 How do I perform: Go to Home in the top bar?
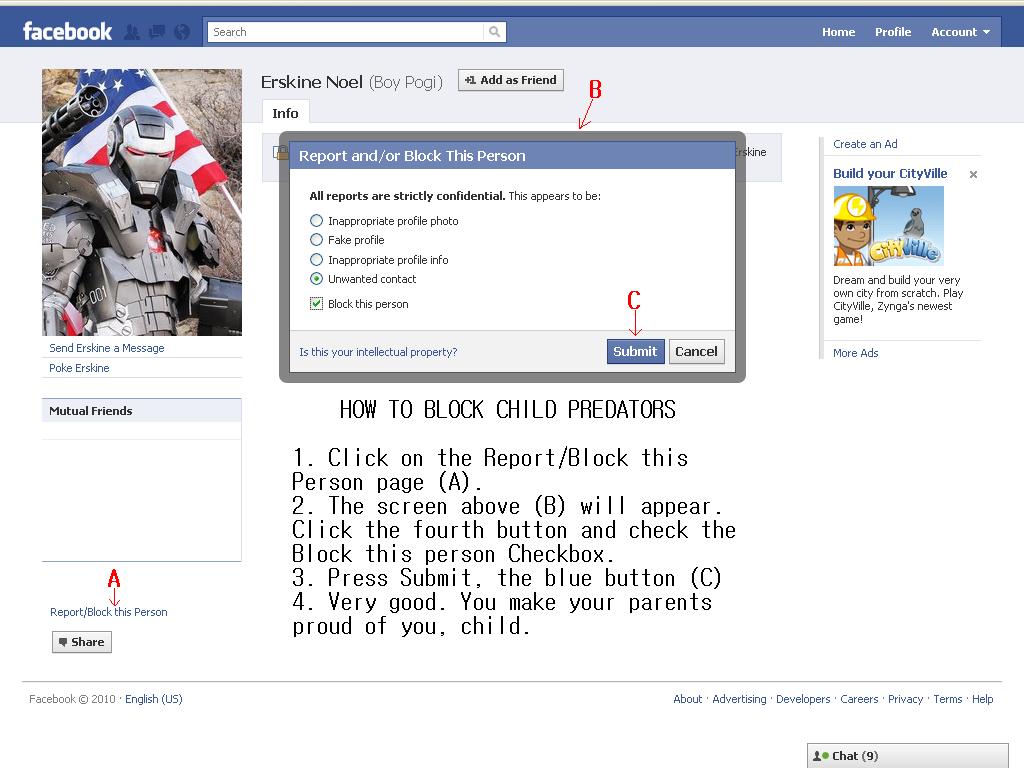click(x=839, y=32)
